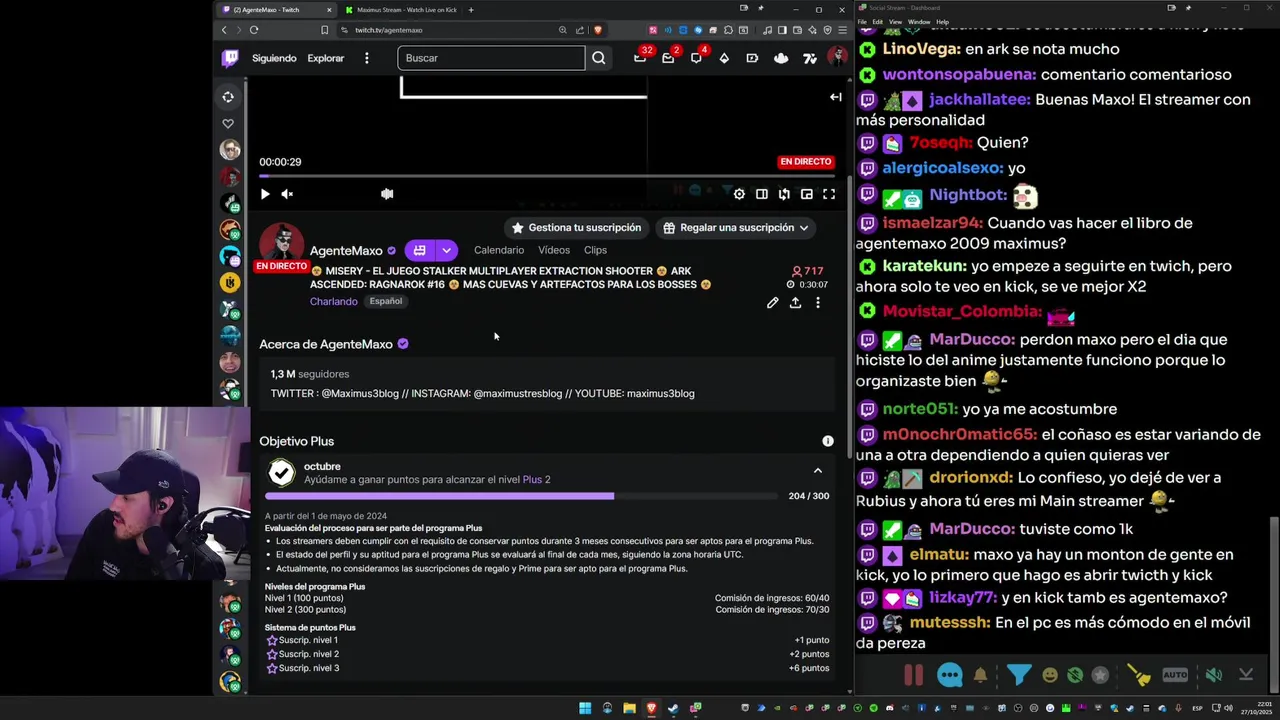Viewport: 1280px width, 720px height.
Task: Open a new browser tab with plus
Action: pos(471,10)
